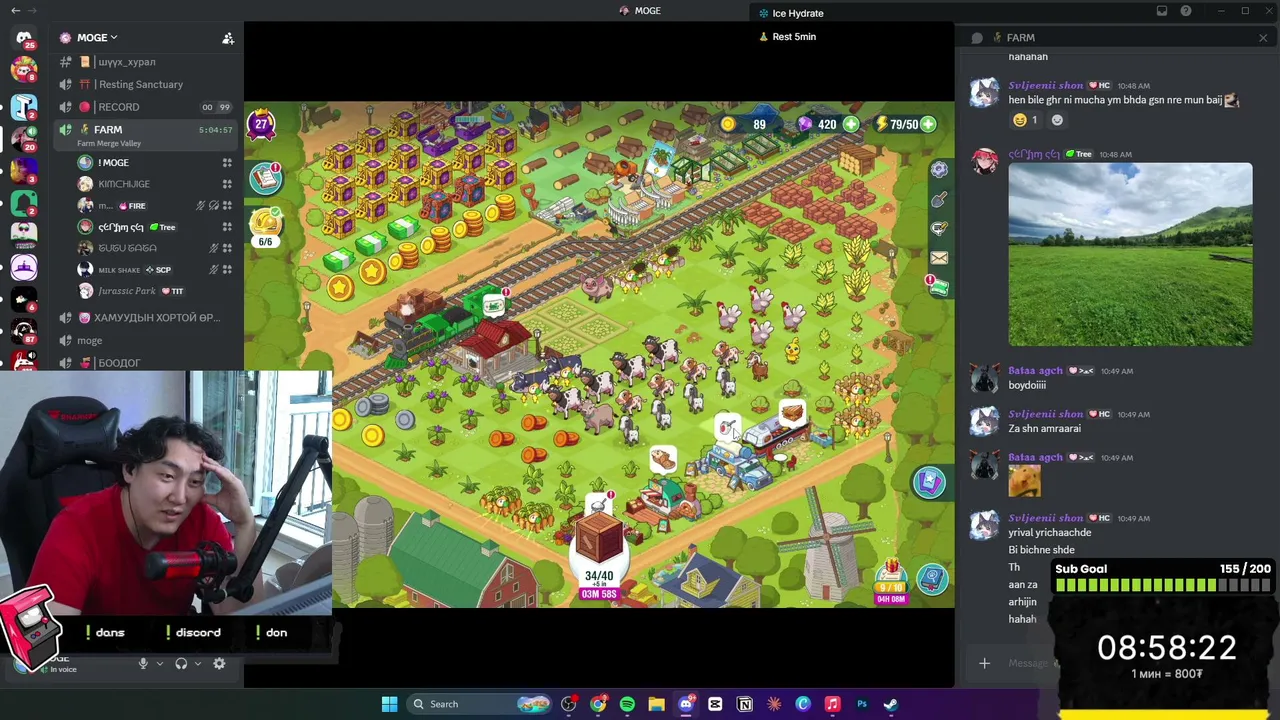Screen dimensions: 1280x720
Task: Open the quest book with red alert
Action: click(266, 178)
